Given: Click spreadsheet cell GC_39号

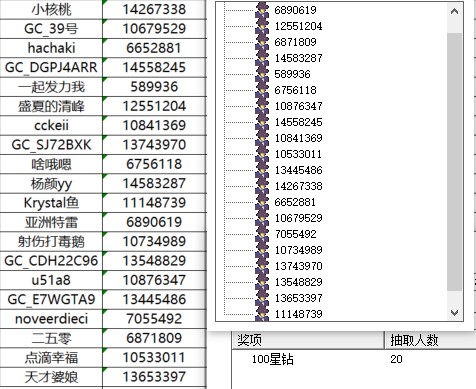Looking at the screenshot, I should [x=51, y=29].
